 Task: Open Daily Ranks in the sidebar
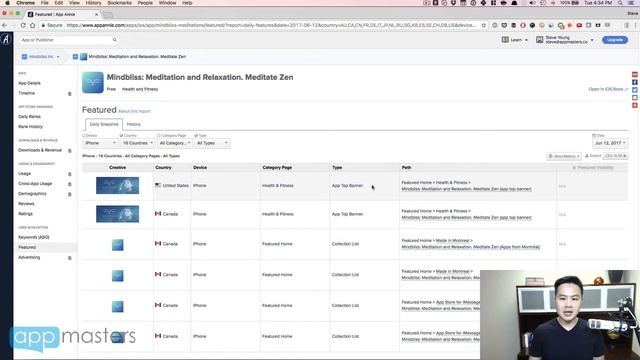tap(29, 117)
